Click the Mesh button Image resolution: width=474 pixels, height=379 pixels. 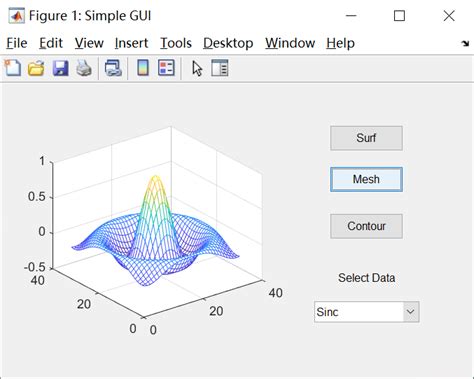point(366,179)
